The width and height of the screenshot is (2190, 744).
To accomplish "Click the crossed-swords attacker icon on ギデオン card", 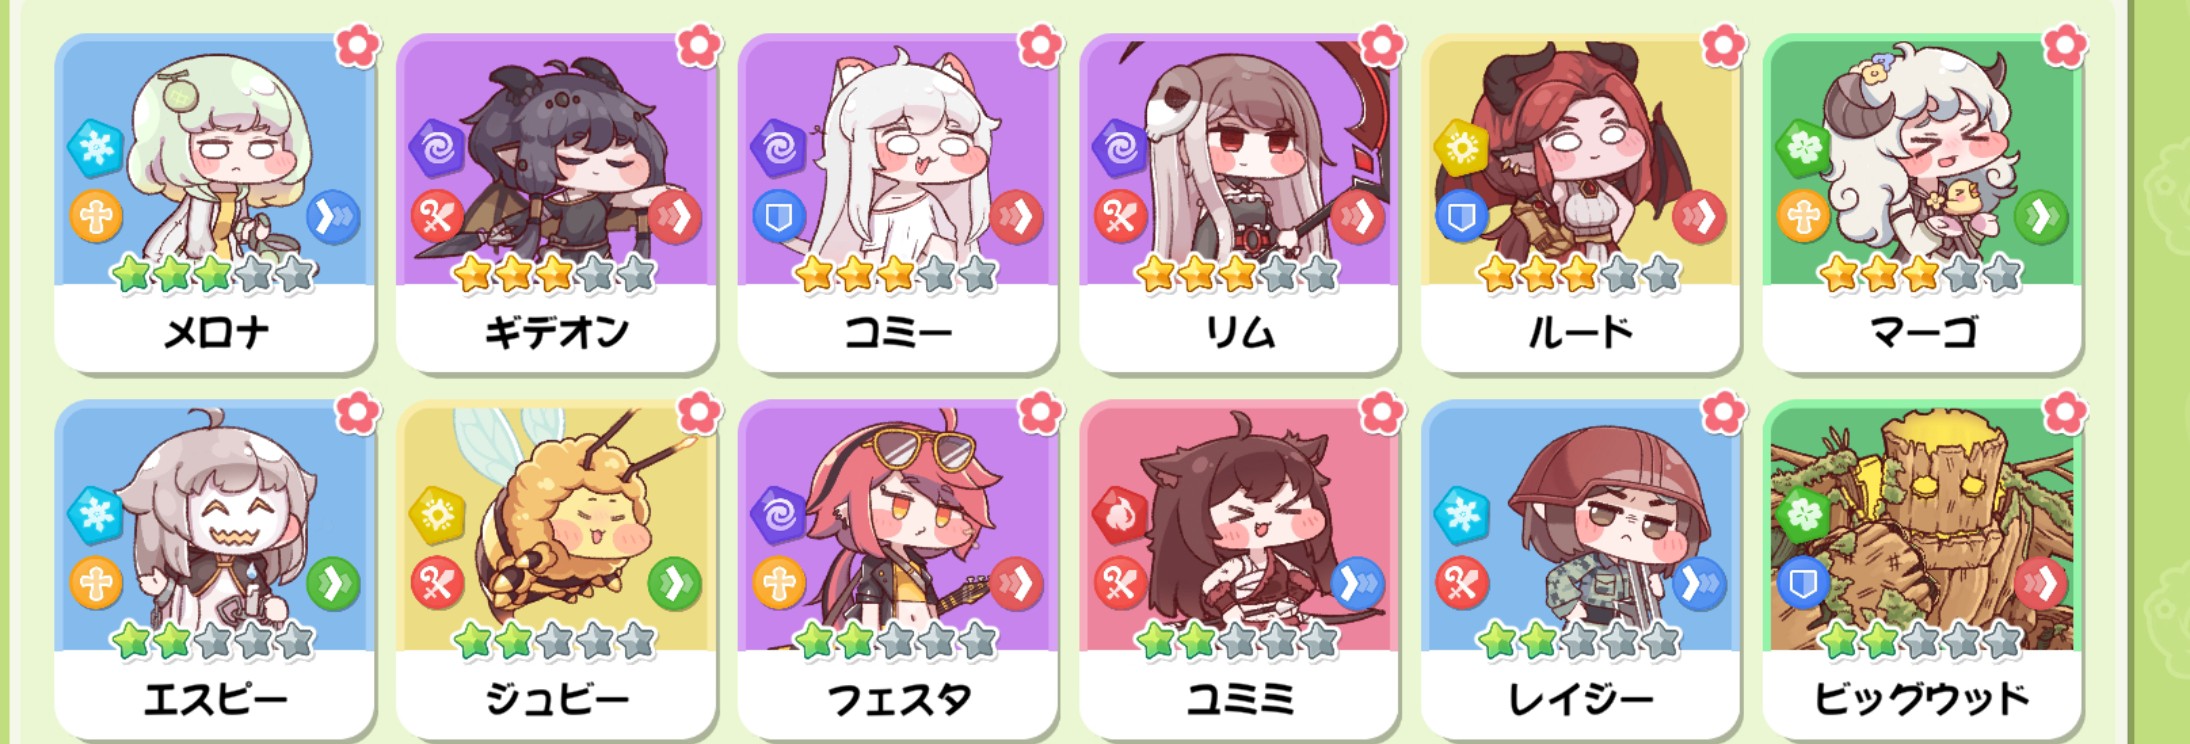I will click(437, 217).
